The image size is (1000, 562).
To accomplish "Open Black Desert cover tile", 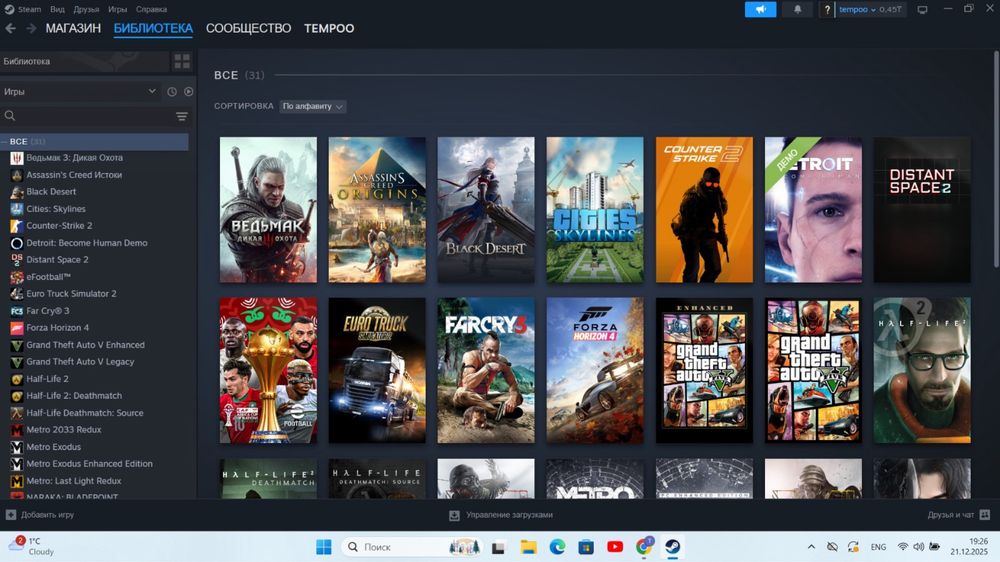I will [486, 210].
